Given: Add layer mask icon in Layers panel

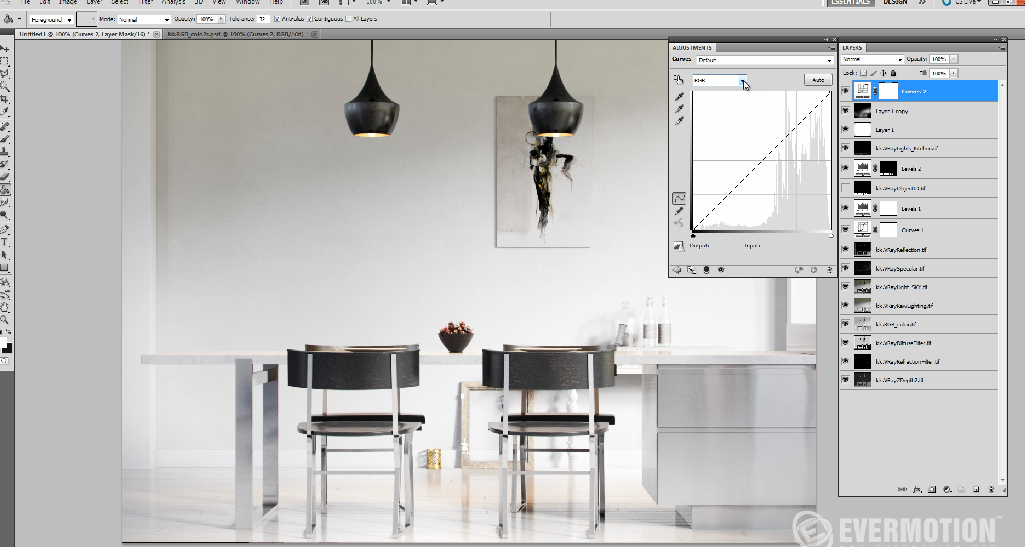Looking at the screenshot, I should [x=932, y=489].
